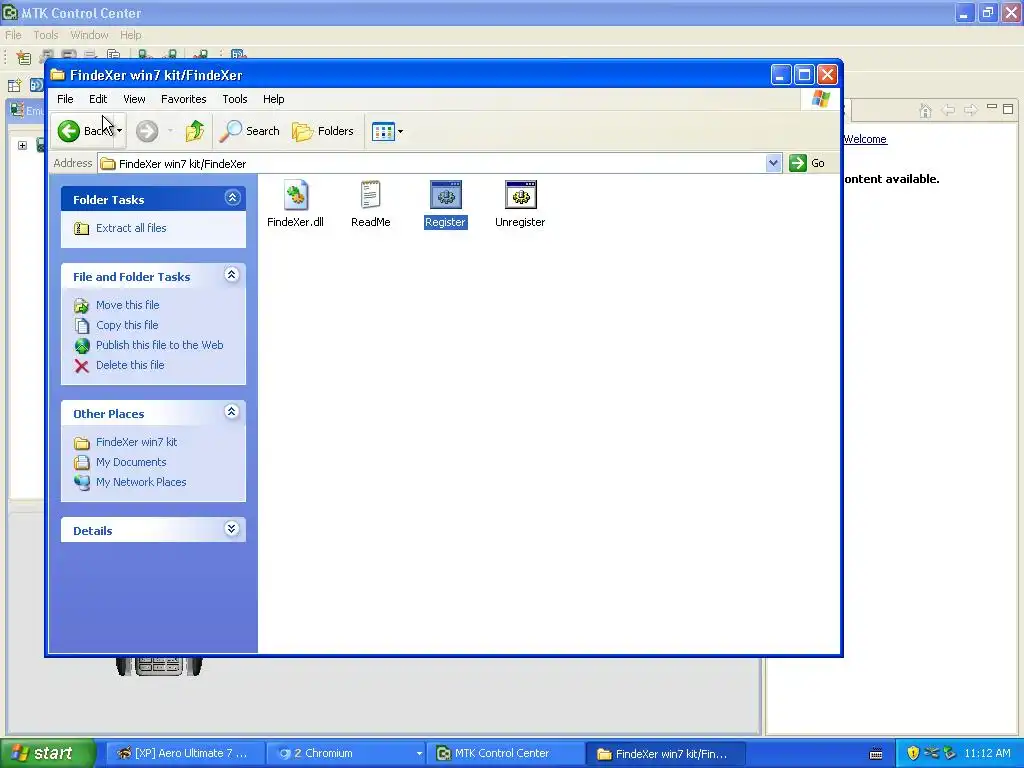The image size is (1024, 768).
Task: Open the Address bar dropdown list
Action: [x=773, y=163]
